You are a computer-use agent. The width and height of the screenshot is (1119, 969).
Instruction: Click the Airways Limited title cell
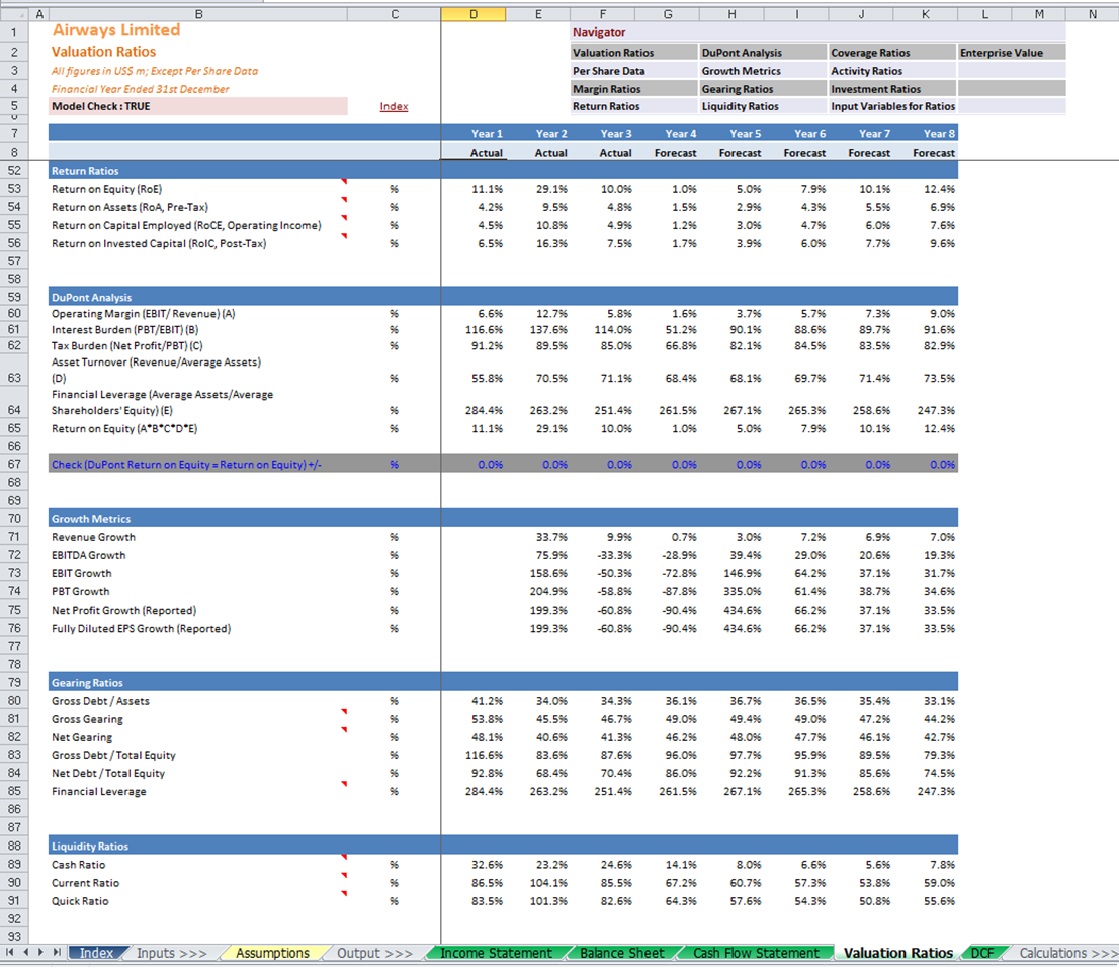tap(116, 30)
